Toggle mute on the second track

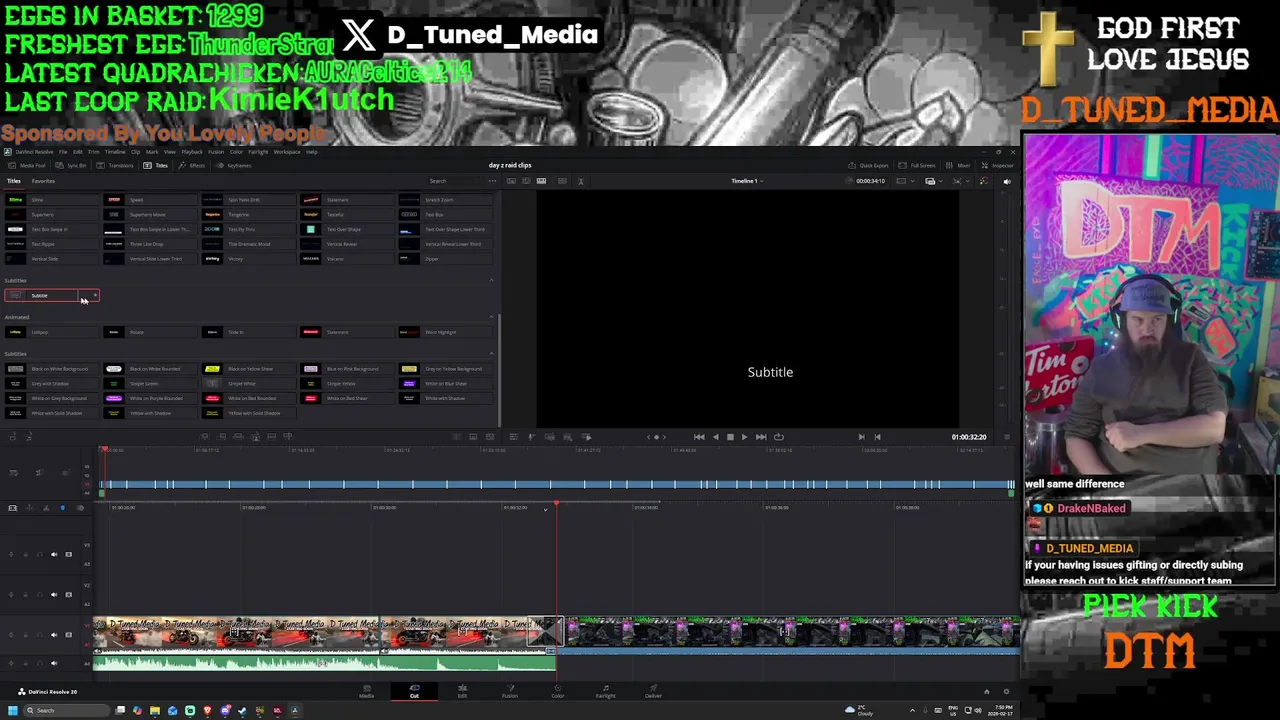coord(54,594)
